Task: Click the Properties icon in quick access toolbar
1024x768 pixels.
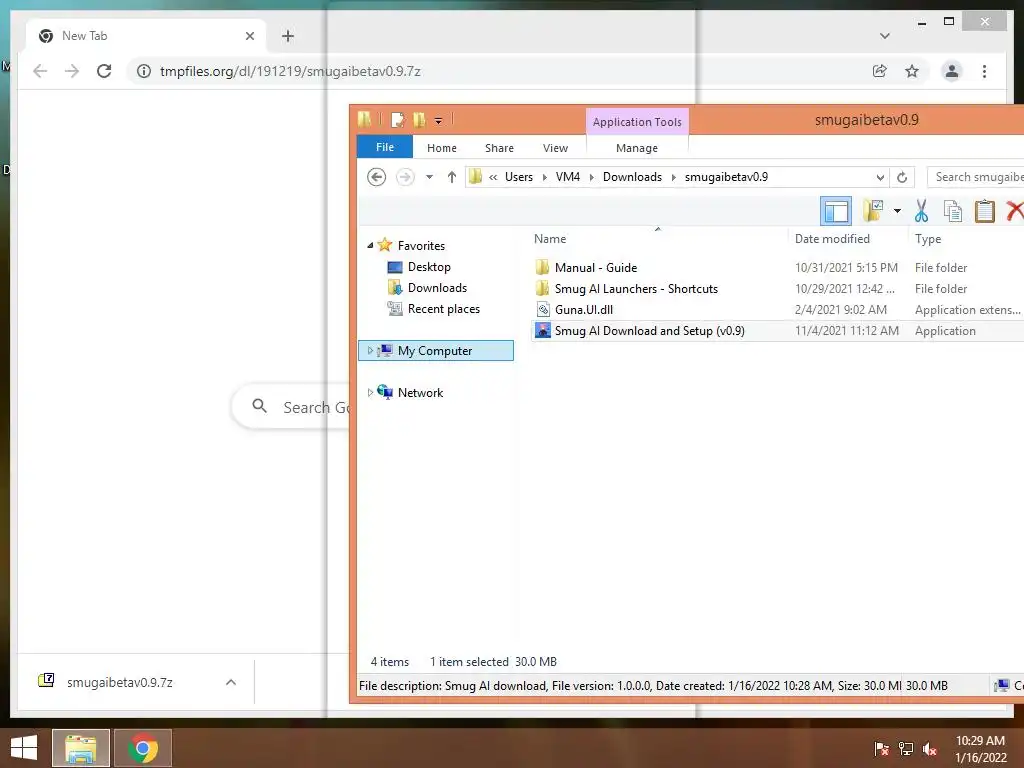Action: pos(397,120)
